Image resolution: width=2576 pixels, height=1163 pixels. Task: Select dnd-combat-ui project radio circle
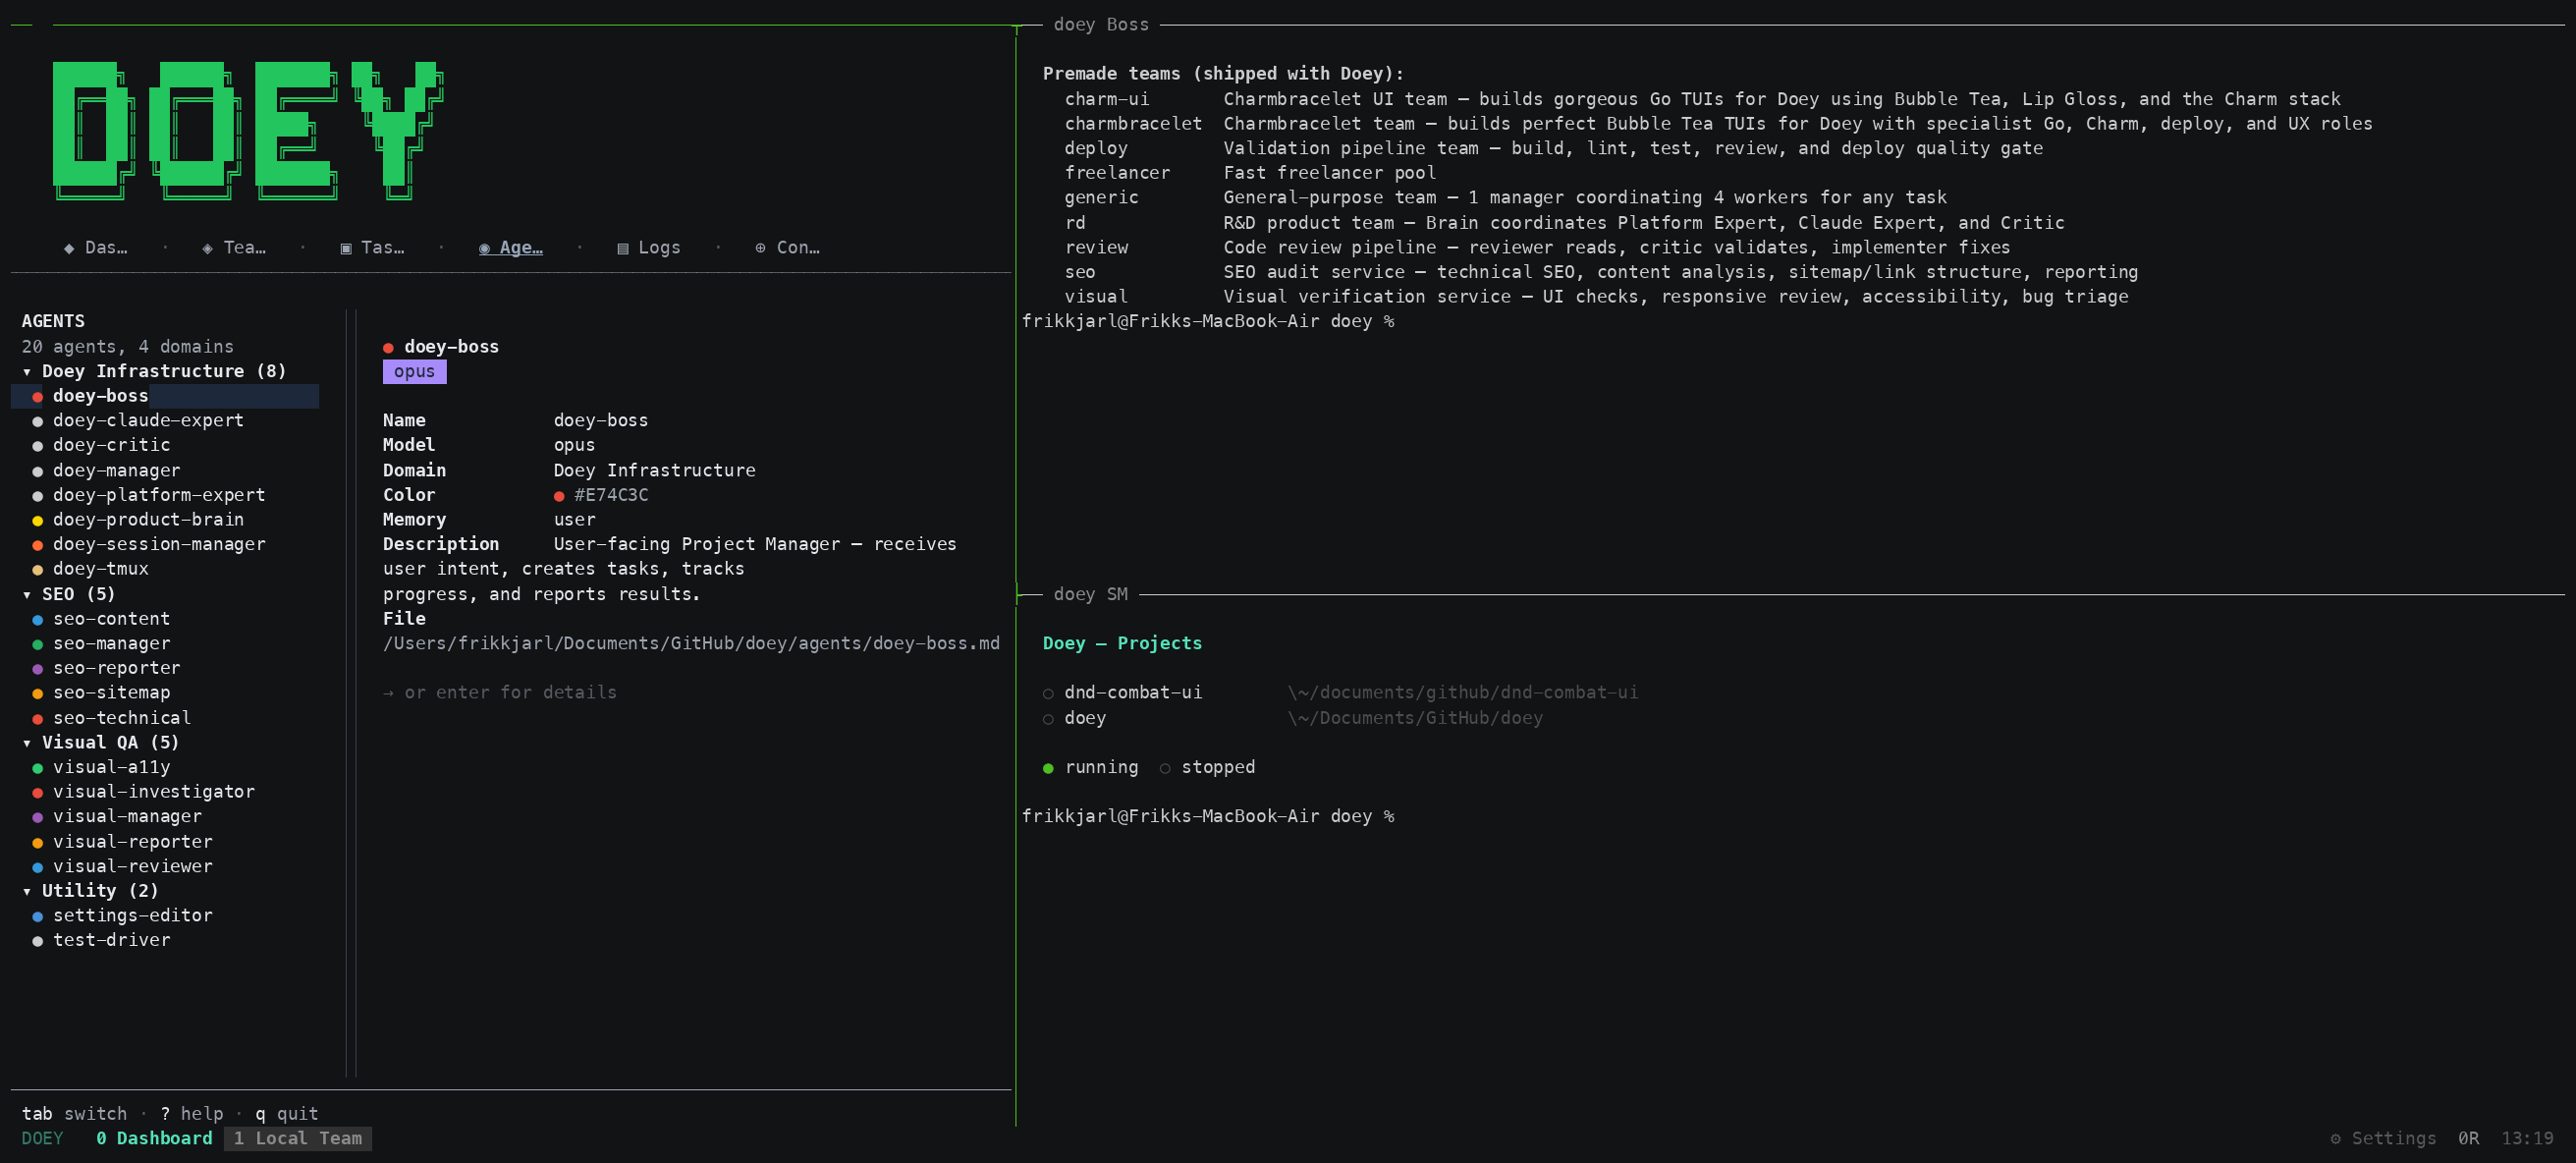point(1048,693)
